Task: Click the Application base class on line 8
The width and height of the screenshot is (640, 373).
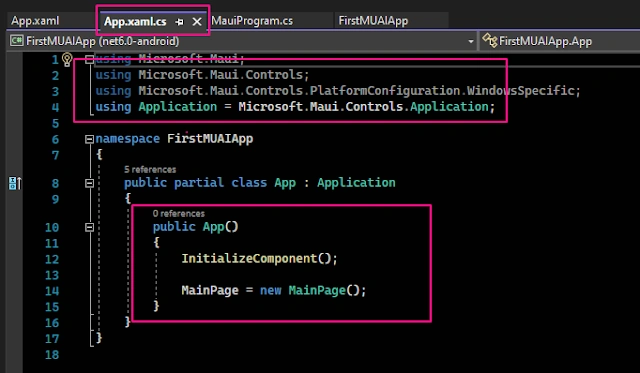Action: click(356, 183)
